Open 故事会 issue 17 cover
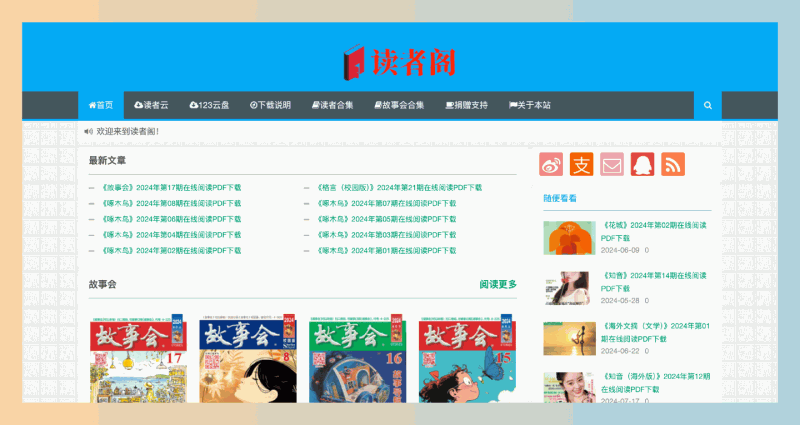 pyautogui.click(x=138, y=359)
